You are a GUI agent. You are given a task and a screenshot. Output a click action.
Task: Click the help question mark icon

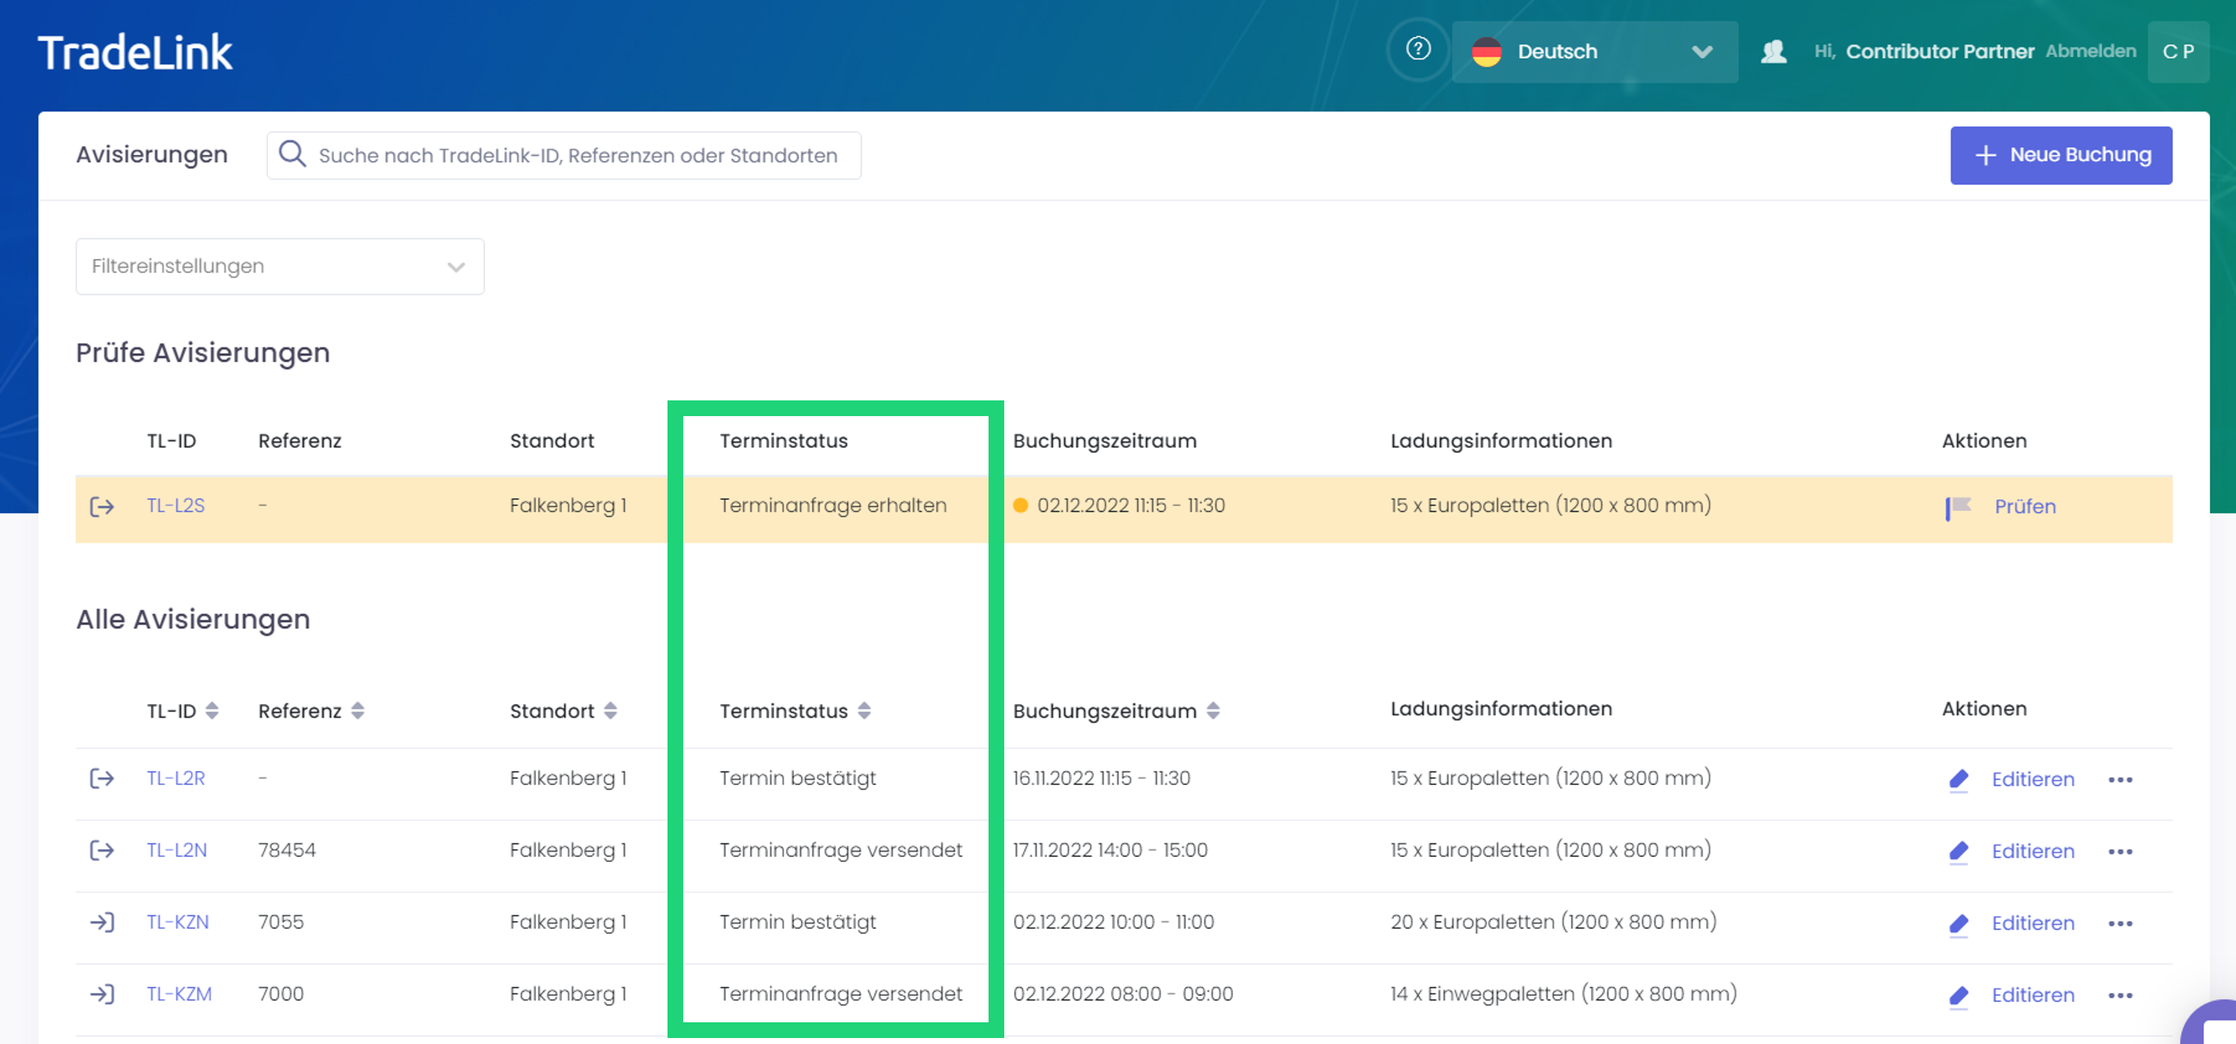point(1417,49)
